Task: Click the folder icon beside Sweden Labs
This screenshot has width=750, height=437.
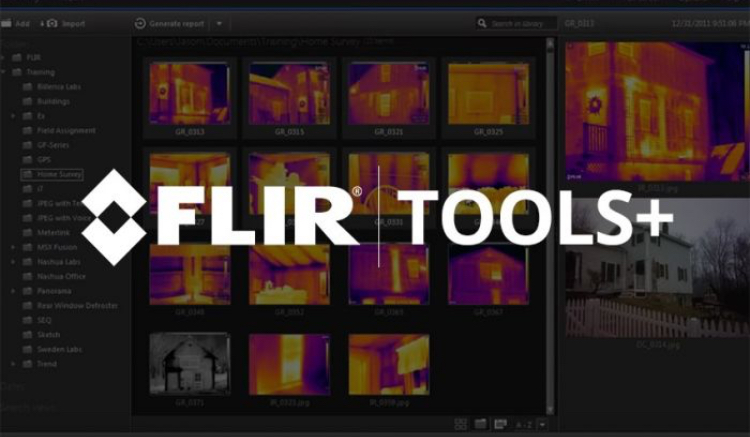Action: click(28, 349)
